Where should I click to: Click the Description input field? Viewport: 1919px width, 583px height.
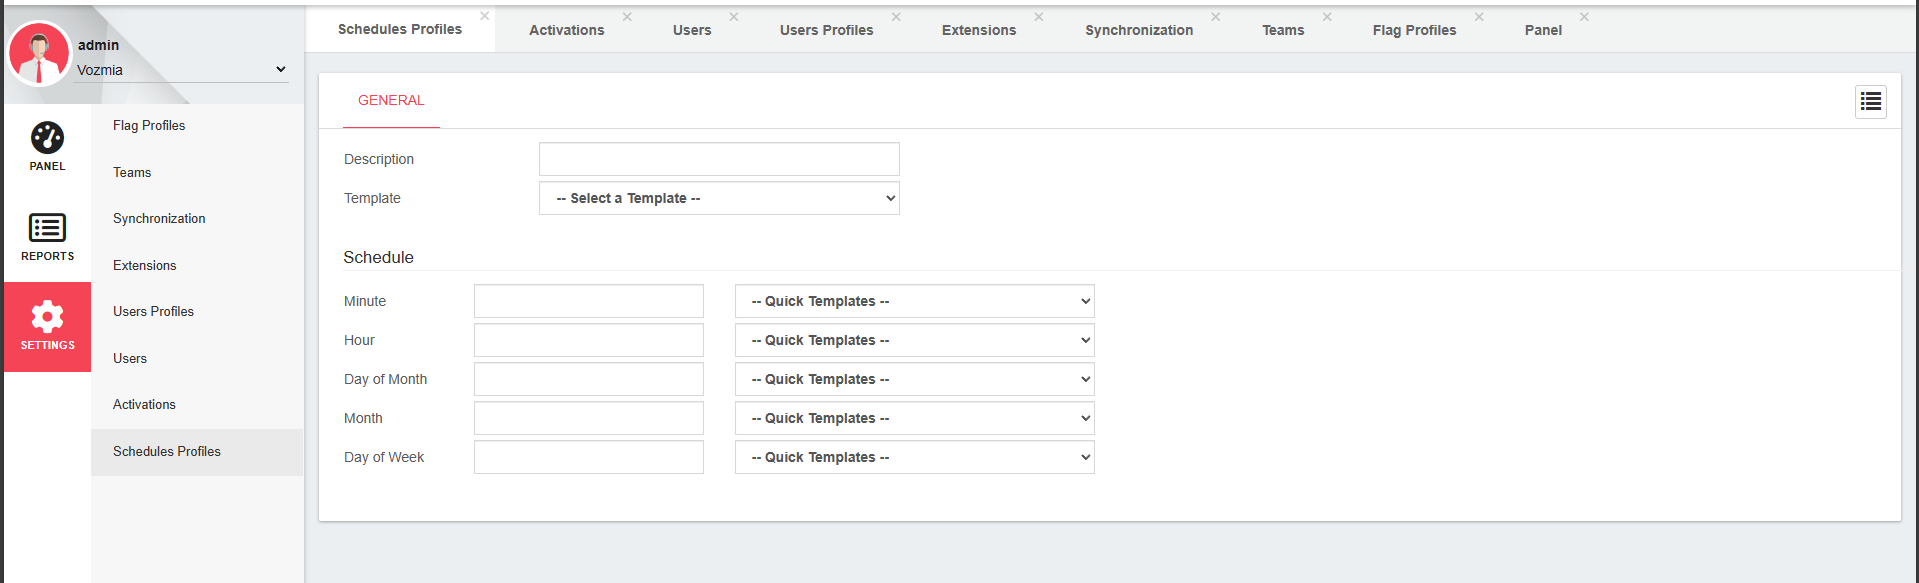[x=719, y=159]
